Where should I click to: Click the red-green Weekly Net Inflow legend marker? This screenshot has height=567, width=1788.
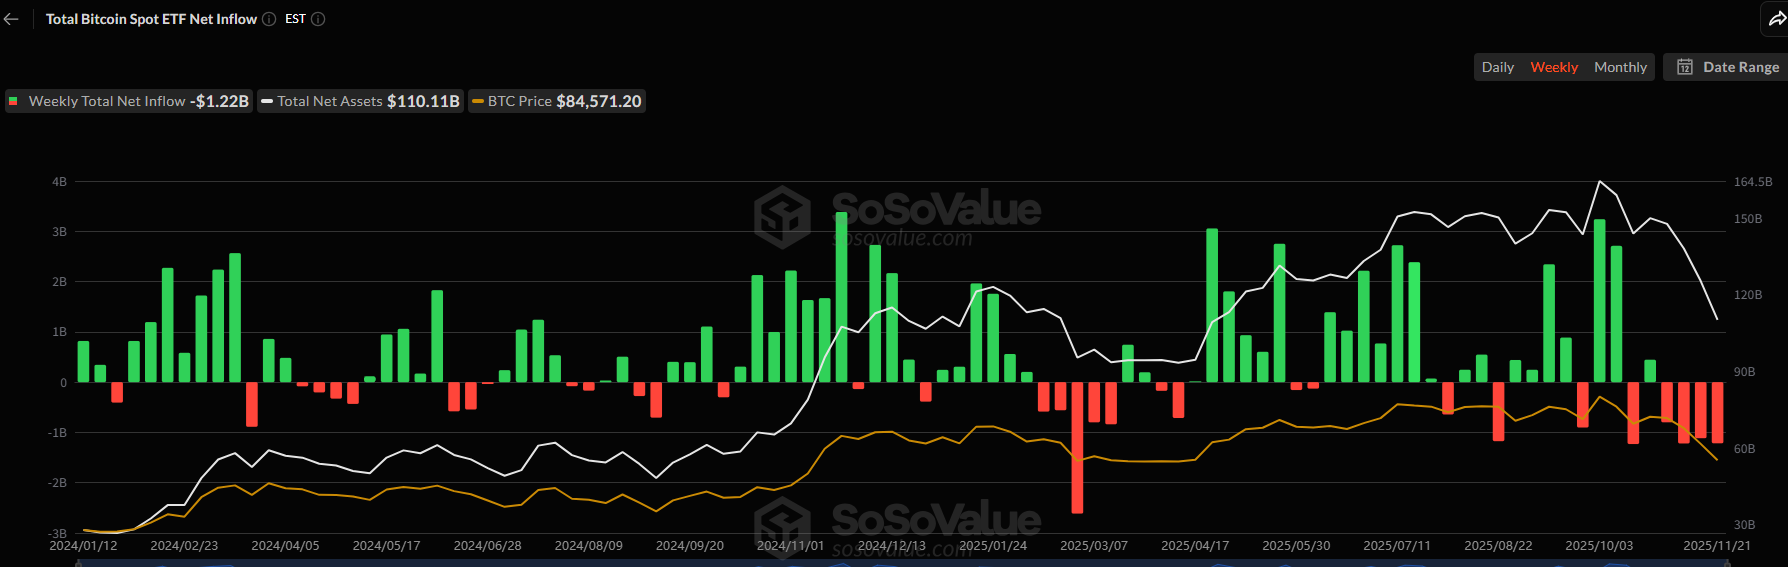14,101
